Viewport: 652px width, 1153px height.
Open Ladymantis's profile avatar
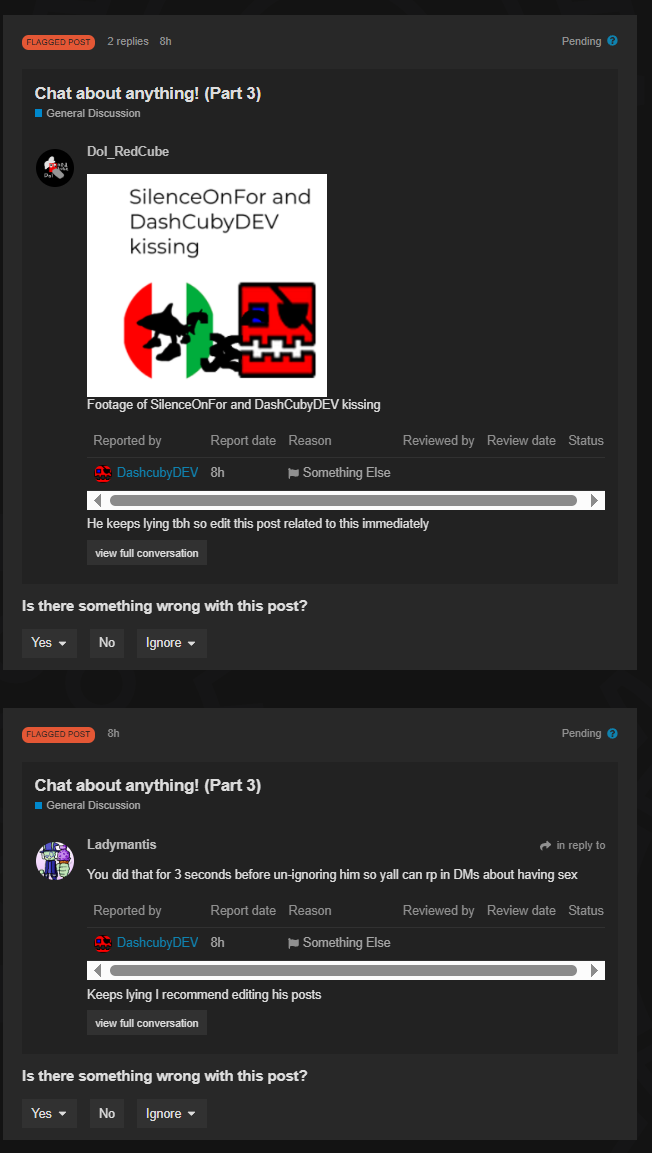point(55,860)
